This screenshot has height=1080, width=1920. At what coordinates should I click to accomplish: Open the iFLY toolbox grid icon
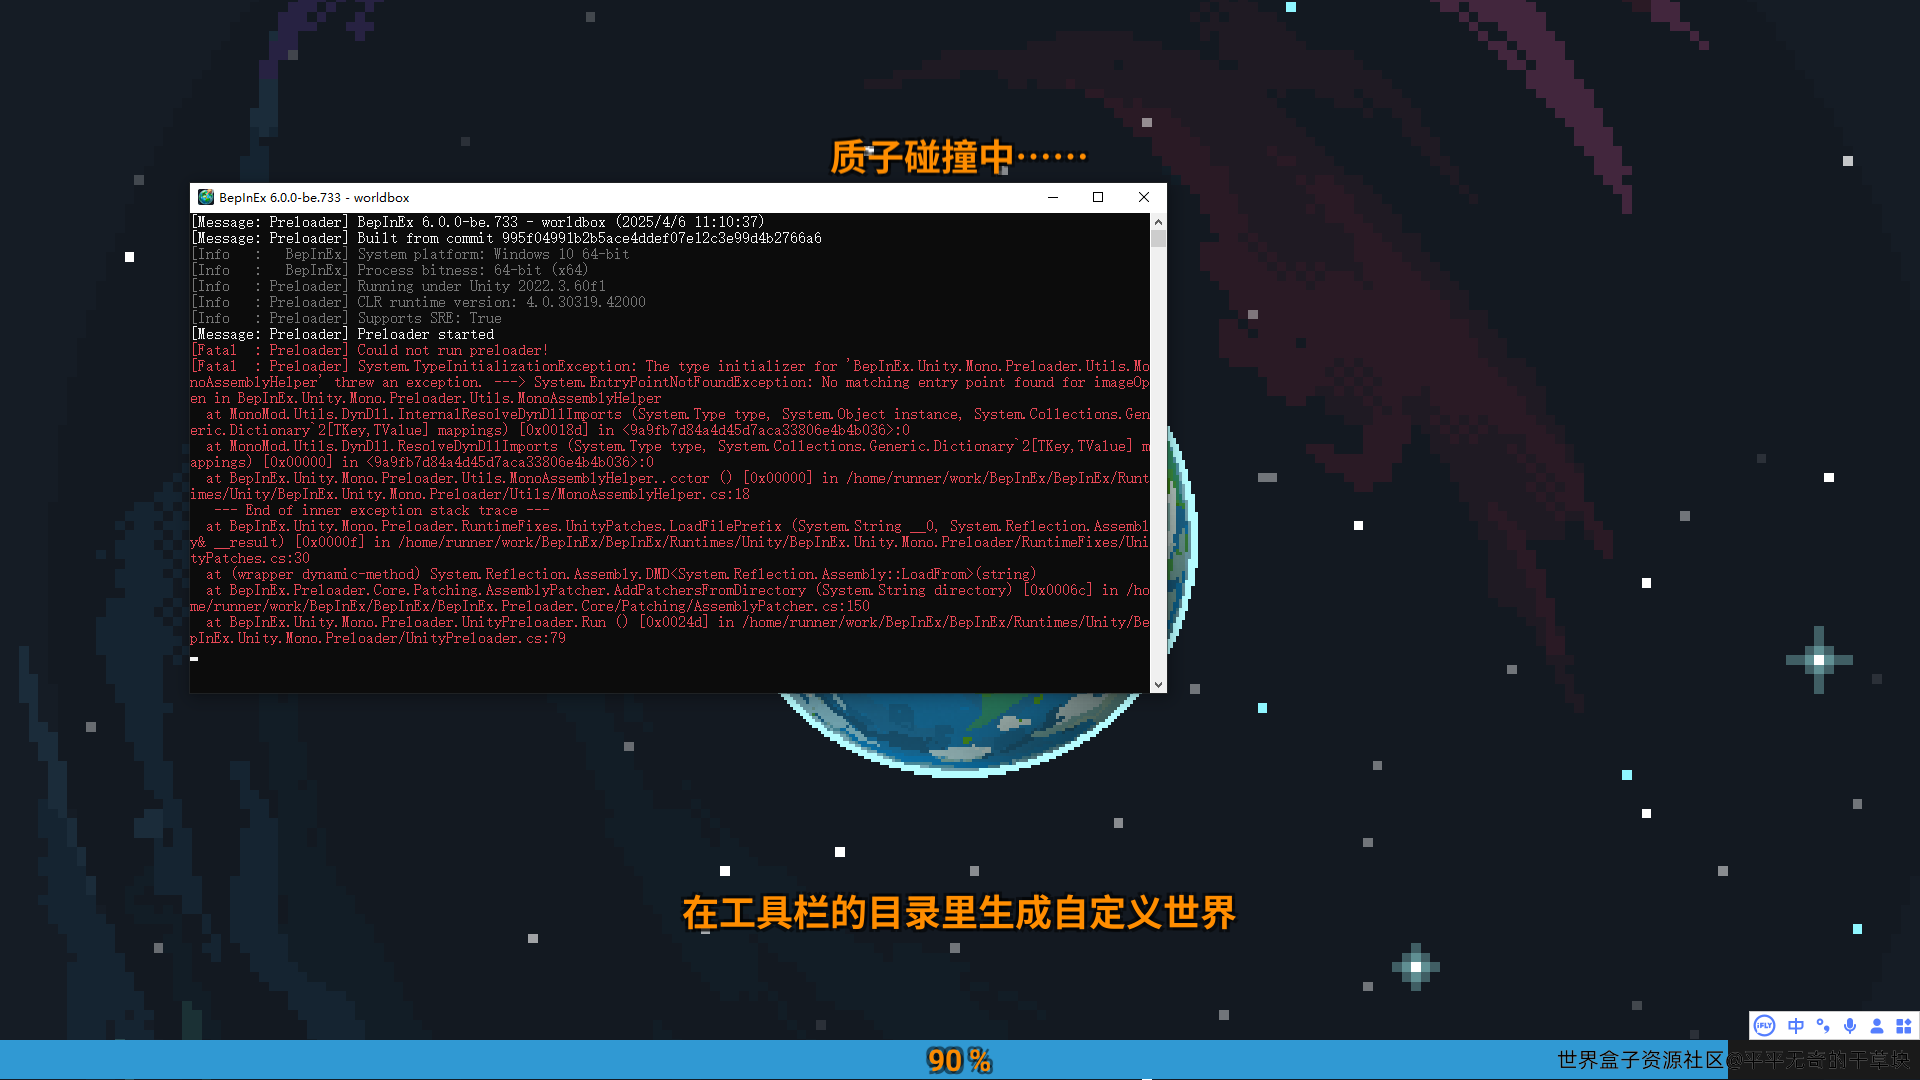tap(1904, 1026)
